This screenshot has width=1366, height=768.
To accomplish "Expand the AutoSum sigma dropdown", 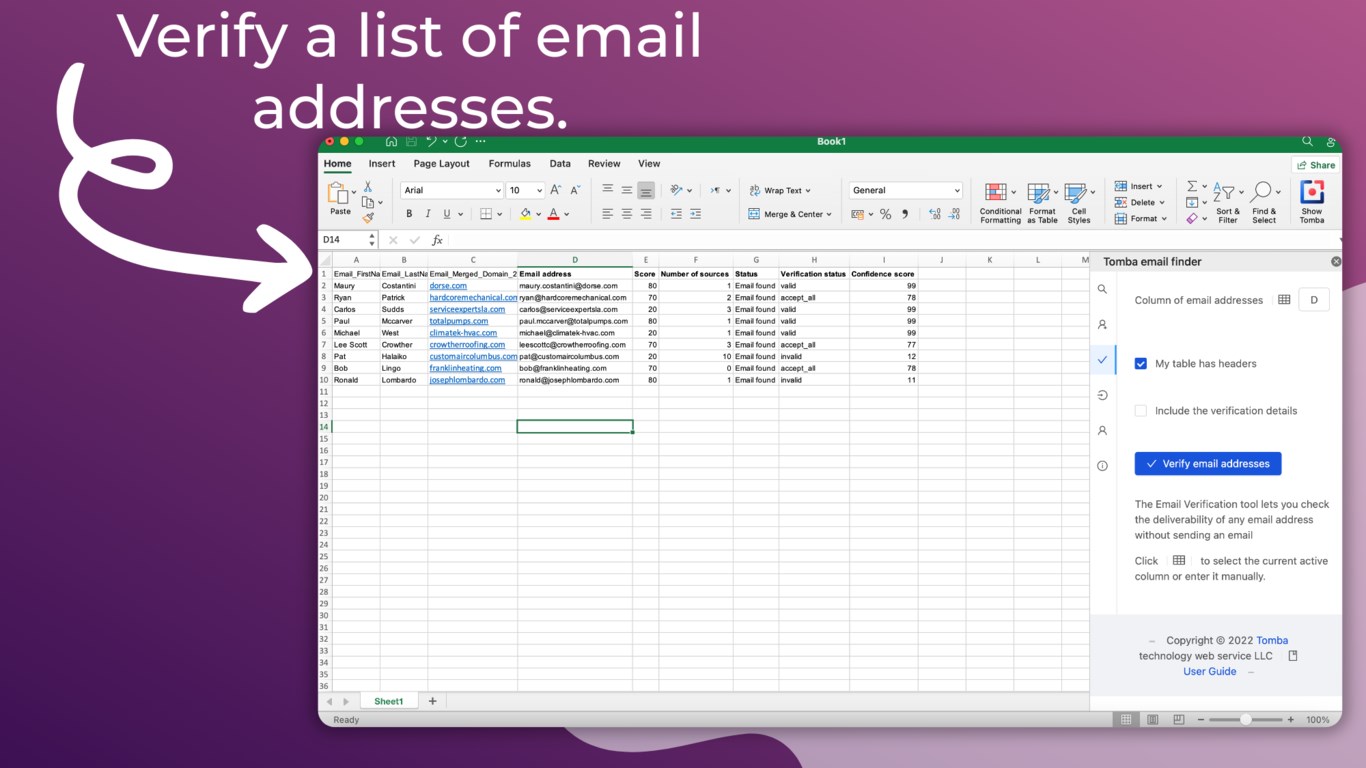I will click(1204, 187).
